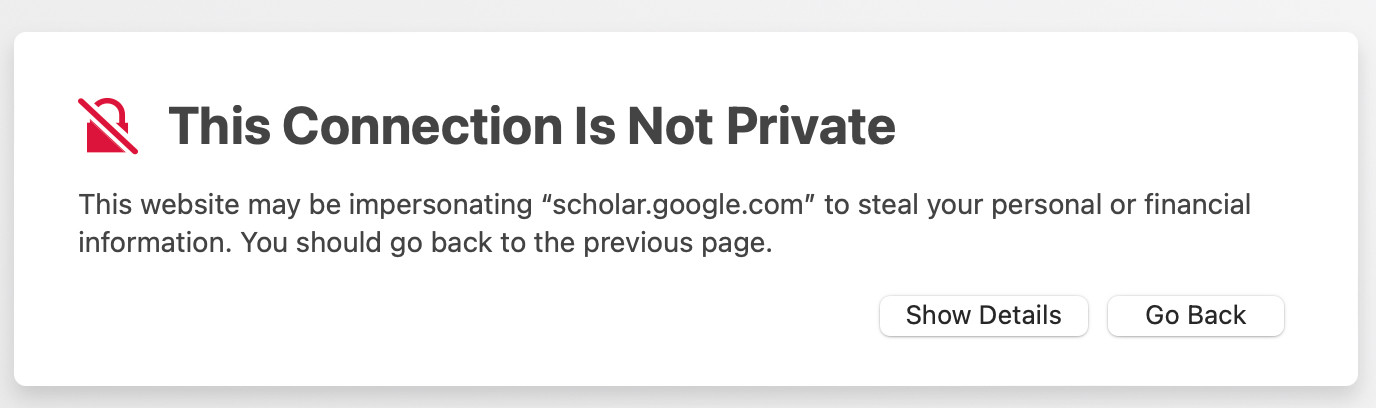1376x408 pixels.
Task: Click the phrase "This website may be"
Action: pyautogui.click(x=219, y=206)
